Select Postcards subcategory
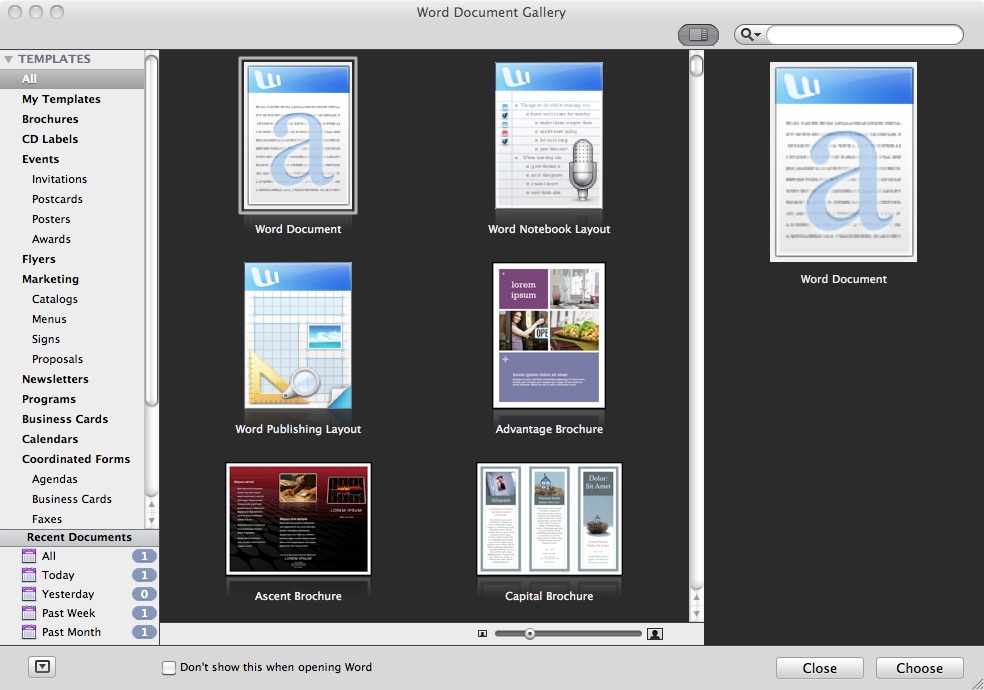The width and height of the screenshot is (984, 690). pyautogui.click(x=57, y=199)
